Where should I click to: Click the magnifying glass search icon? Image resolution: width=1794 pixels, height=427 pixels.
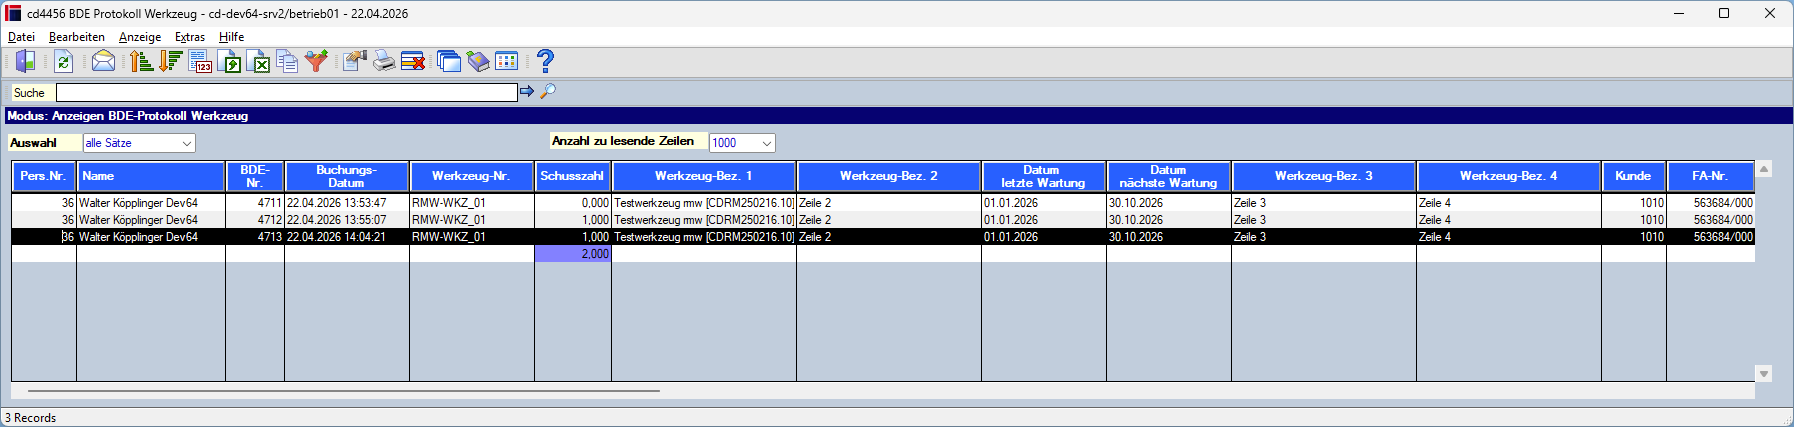[x=548, y=91]
